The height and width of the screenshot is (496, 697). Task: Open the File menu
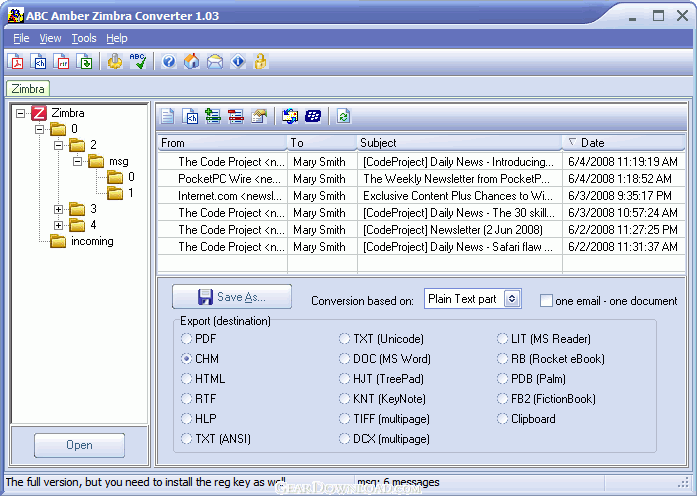[x=21, y=38]
